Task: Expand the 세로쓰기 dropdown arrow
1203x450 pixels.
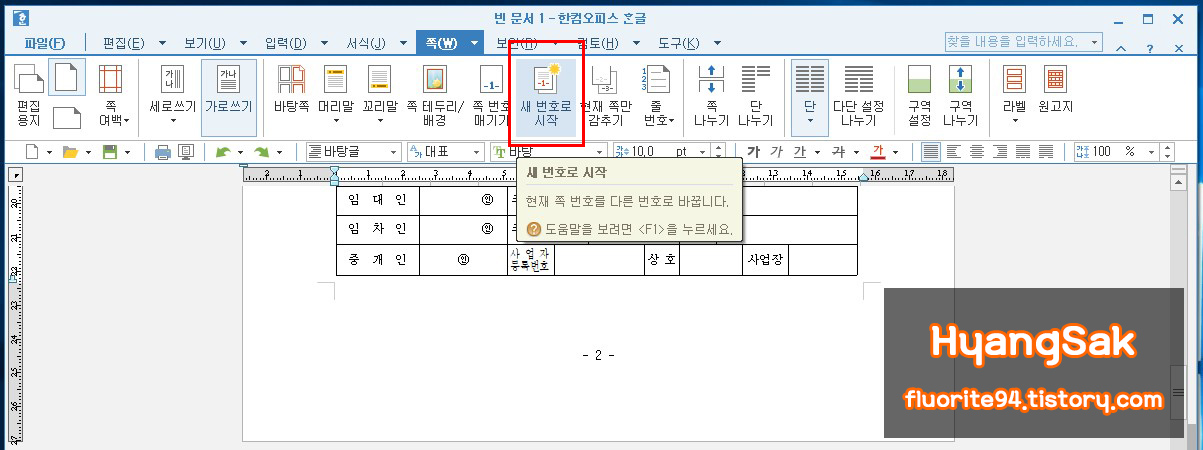Action: click(x=173, y=121)
